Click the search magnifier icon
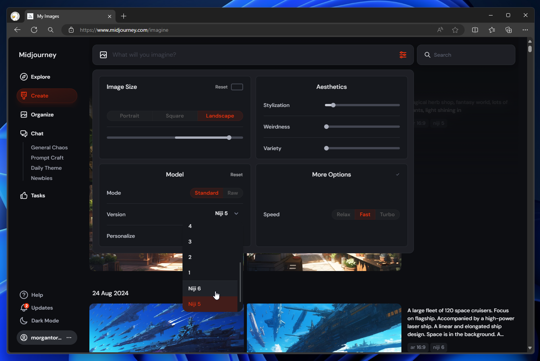Screen dimensions: 540x361 click(427, 55)
